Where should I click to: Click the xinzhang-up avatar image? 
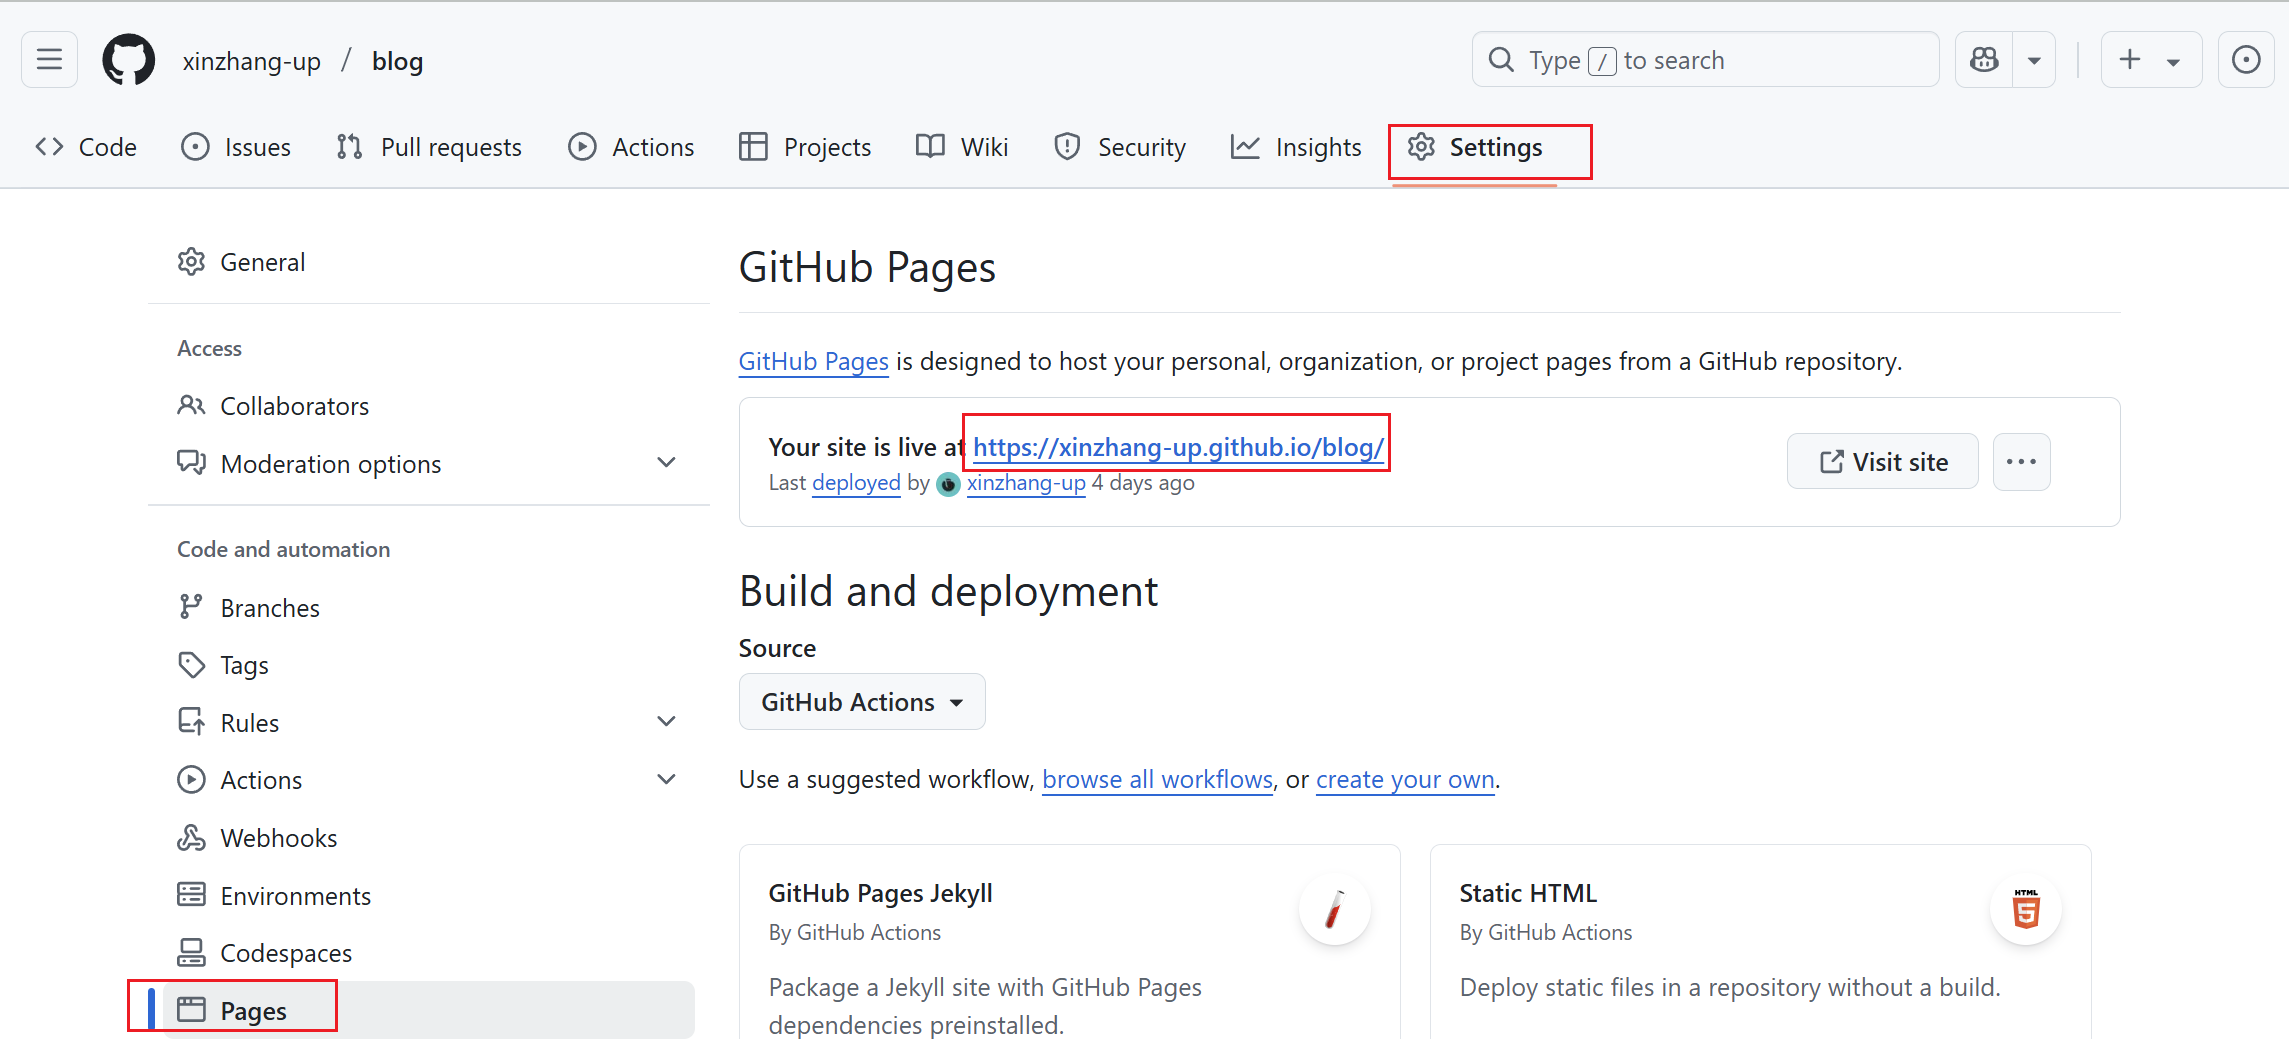(x=948, y=484)
